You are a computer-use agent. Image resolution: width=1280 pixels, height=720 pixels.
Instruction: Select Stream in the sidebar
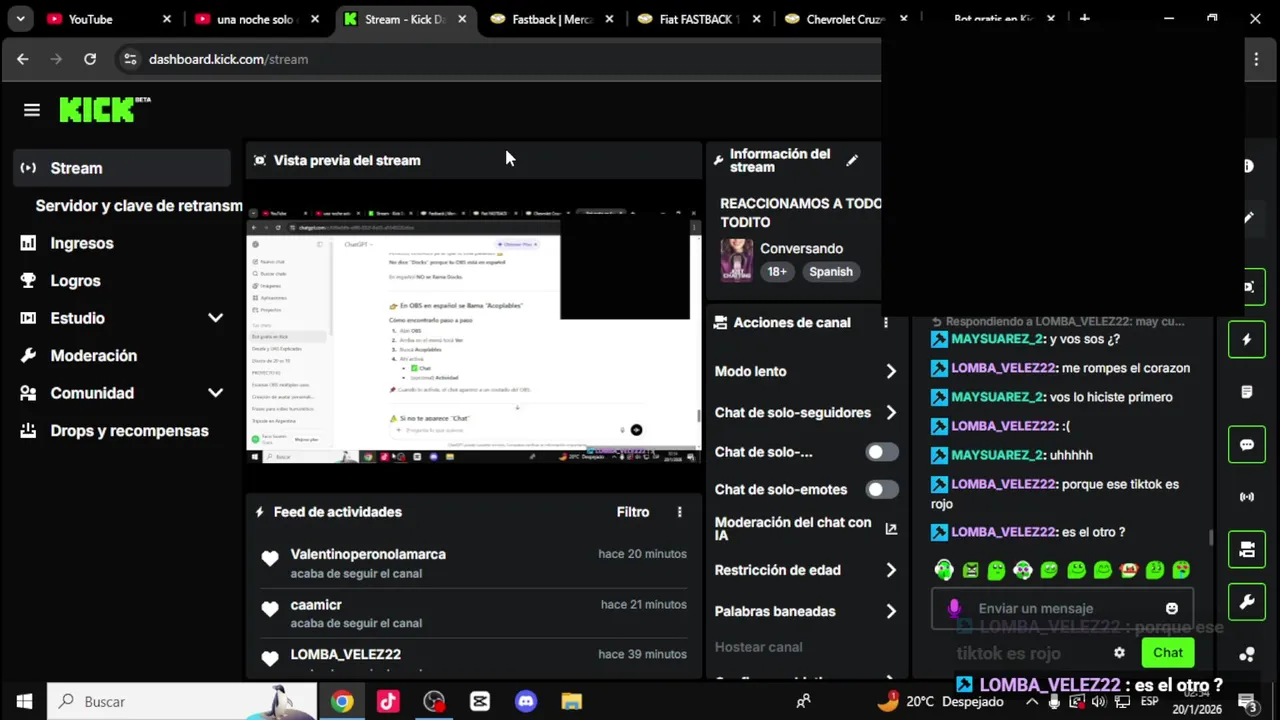click(122, 168)
